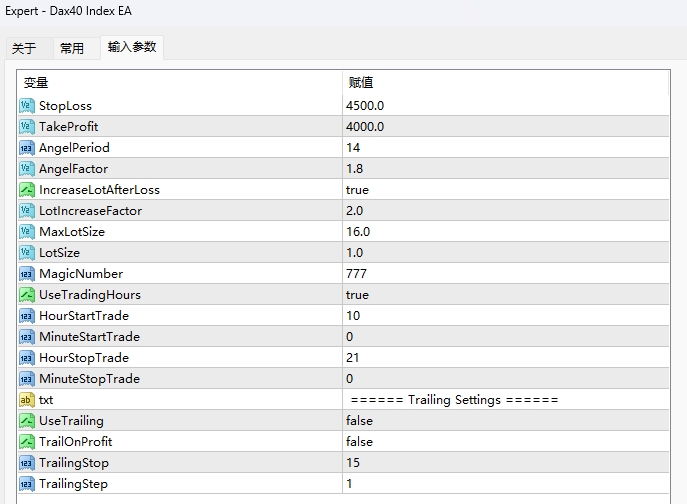Select the UseTrailing variable name
This screenshot has height=504, width=687.
tap(71, 422)
